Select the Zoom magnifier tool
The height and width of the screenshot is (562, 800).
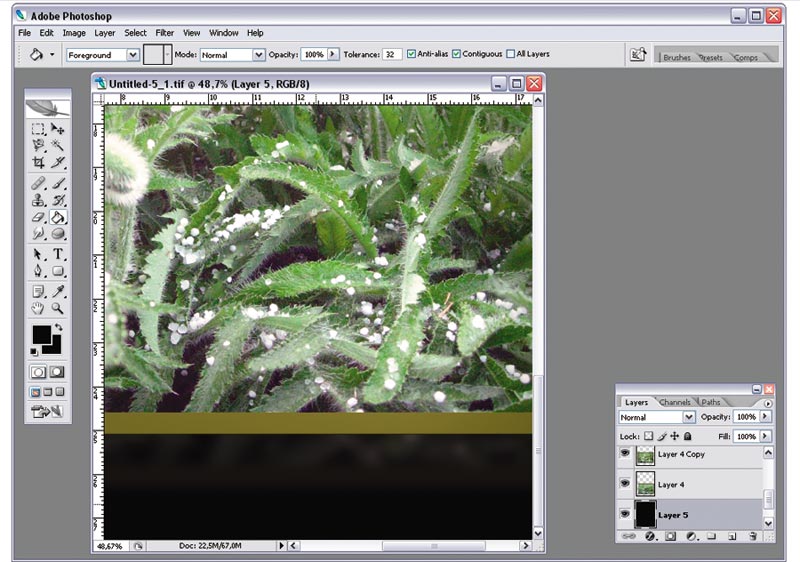coord(58,308)
